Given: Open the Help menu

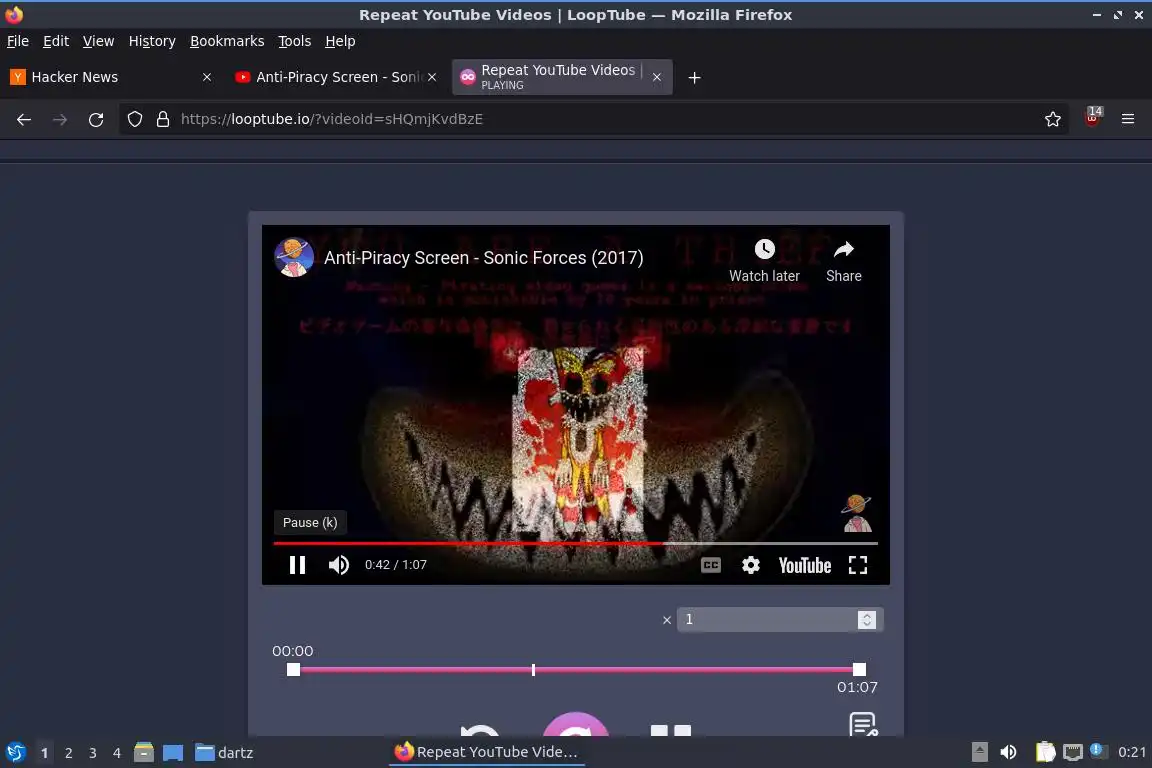Looking at the screenshot, I should [x=340, y=41].
